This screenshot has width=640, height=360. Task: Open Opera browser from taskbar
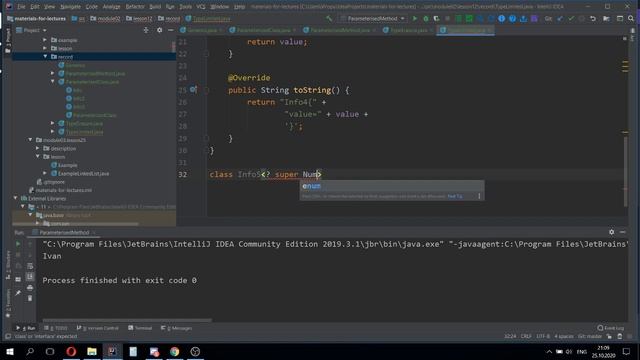71,351
